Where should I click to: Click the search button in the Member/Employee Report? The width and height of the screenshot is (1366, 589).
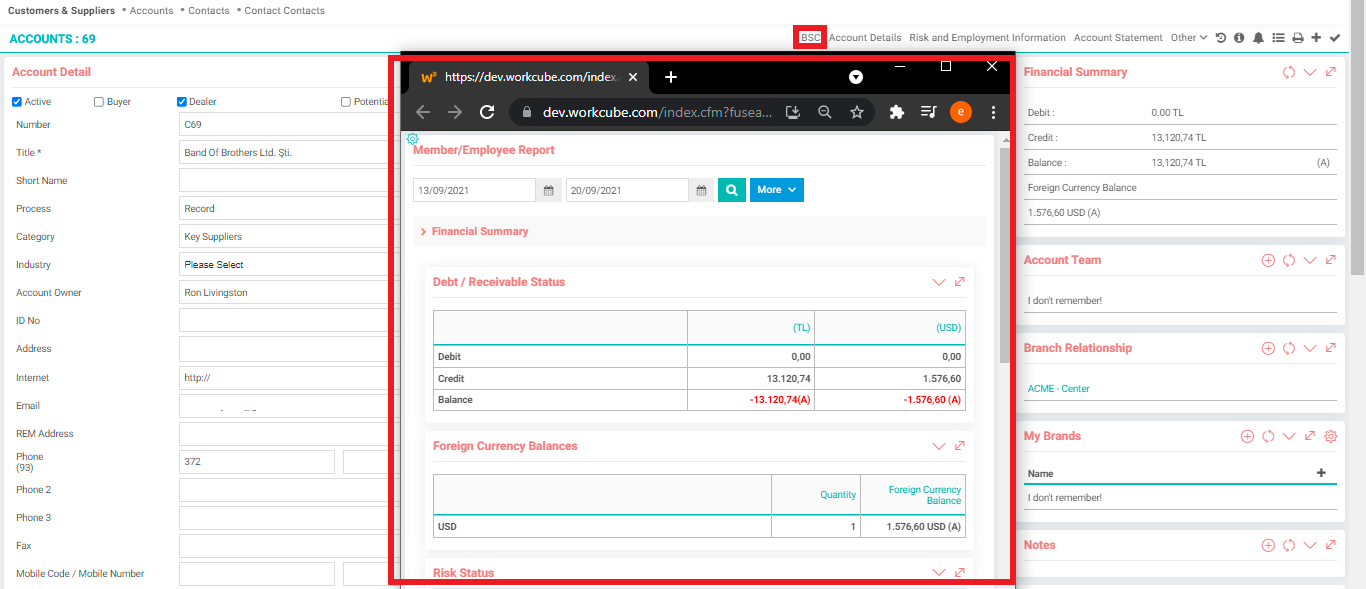[732, 190]
